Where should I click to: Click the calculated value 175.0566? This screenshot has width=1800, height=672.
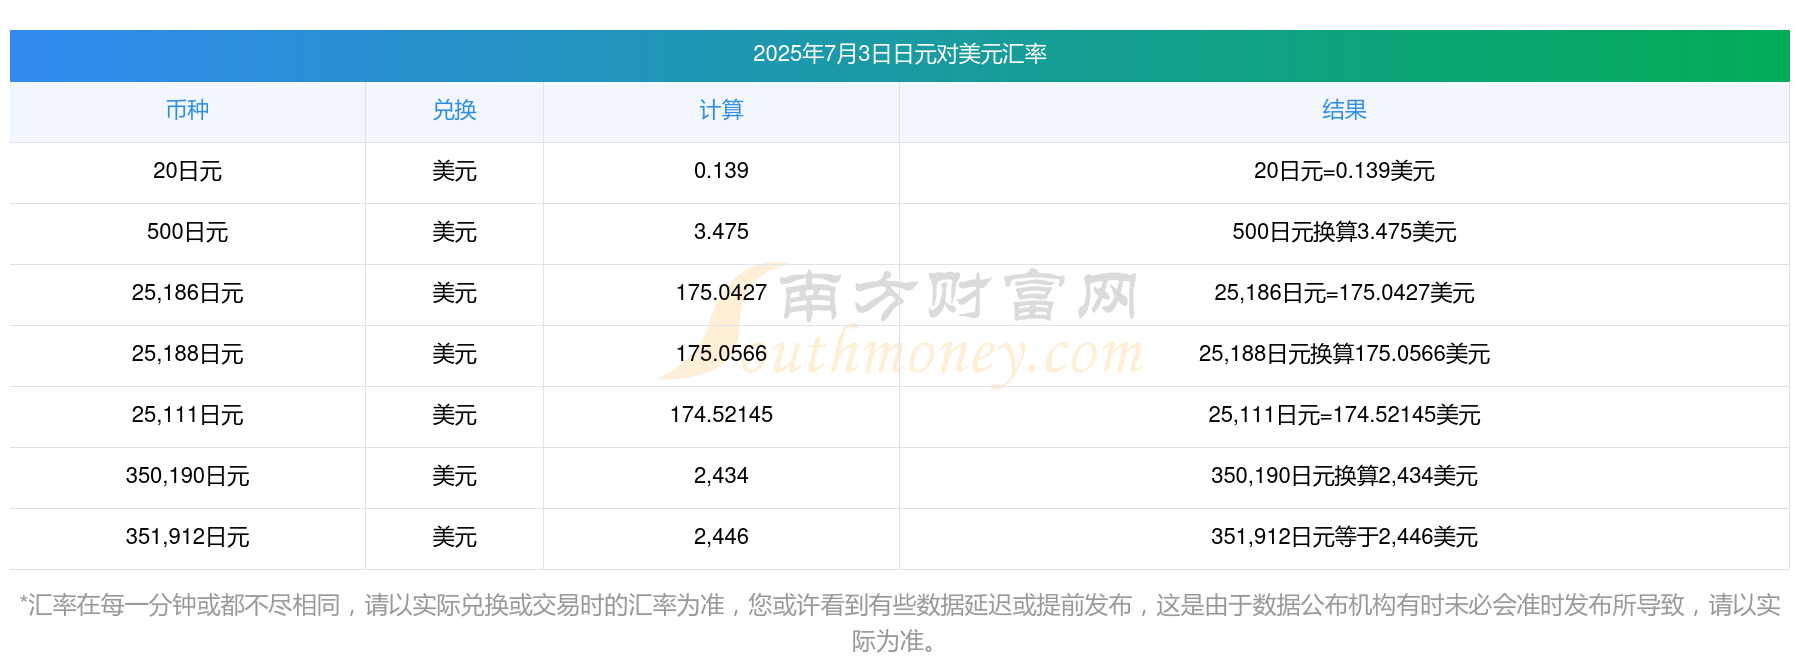click(721, 354)
